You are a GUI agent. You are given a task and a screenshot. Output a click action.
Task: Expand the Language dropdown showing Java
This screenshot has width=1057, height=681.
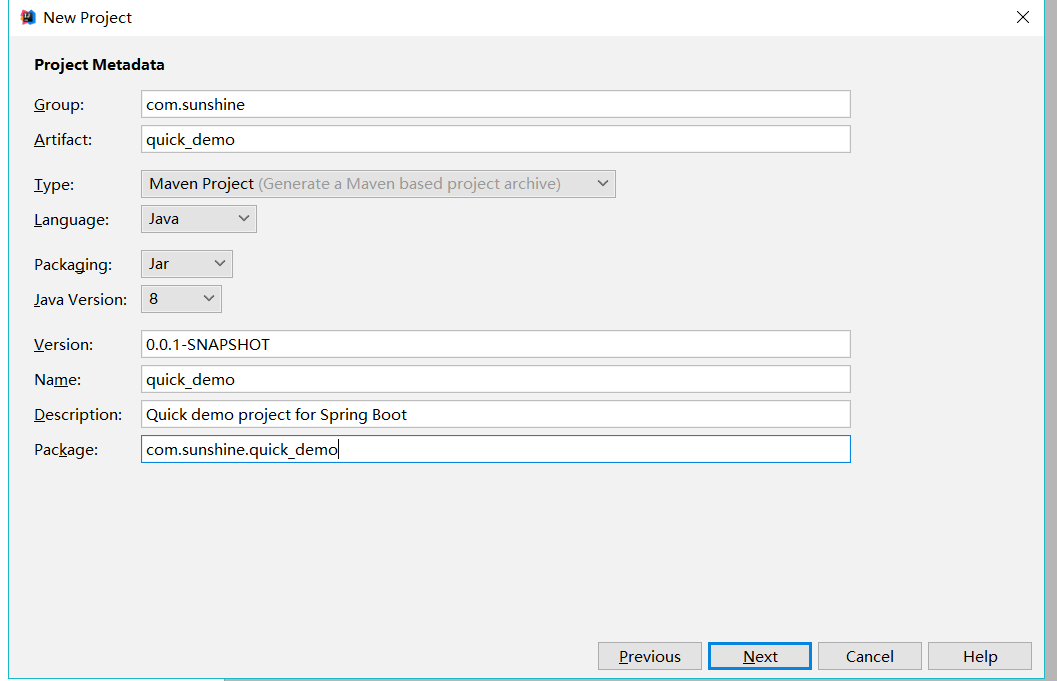[x=199, y=219]
